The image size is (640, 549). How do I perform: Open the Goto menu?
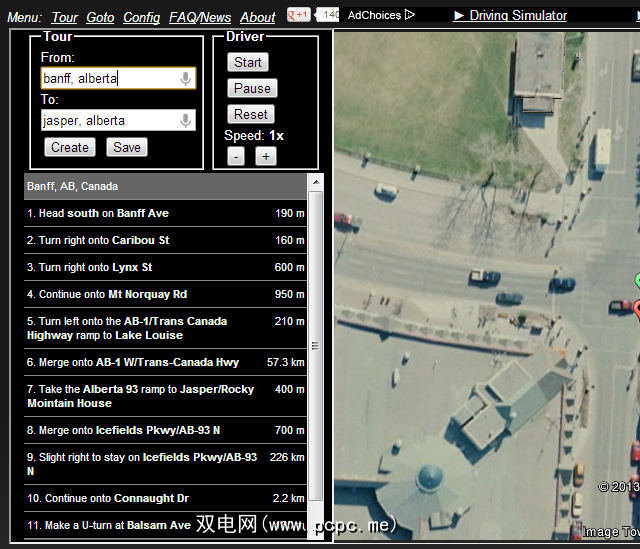tap(100, 17)
